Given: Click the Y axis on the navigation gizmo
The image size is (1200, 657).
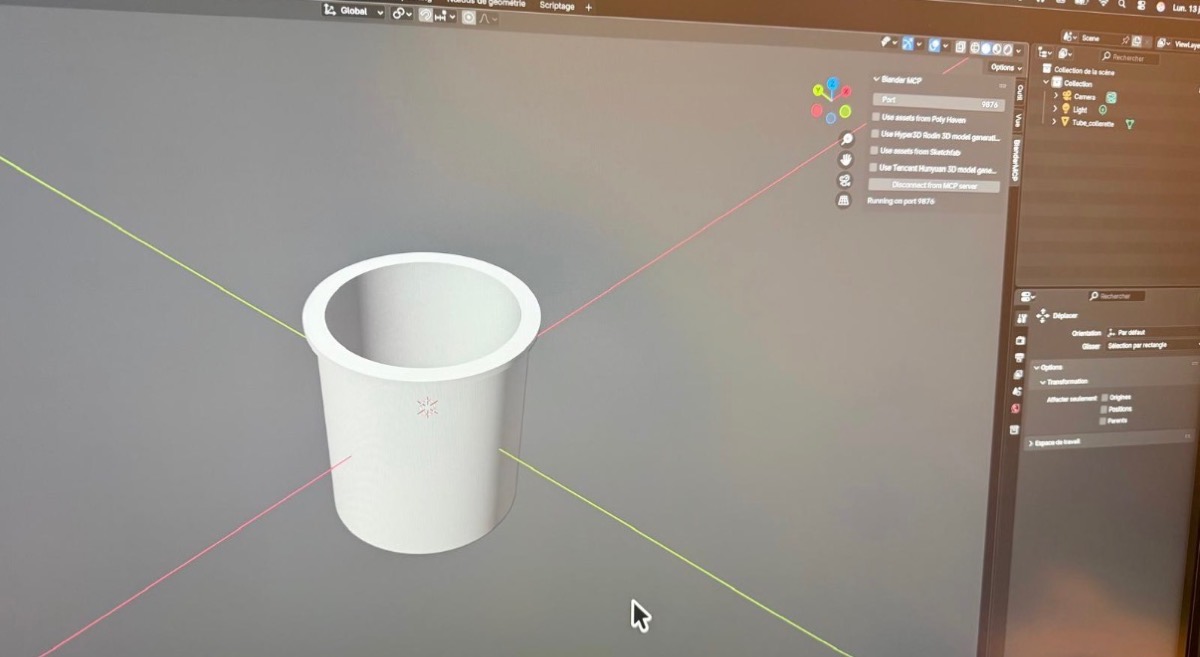Looking at the screenshot, I should 817,90.
